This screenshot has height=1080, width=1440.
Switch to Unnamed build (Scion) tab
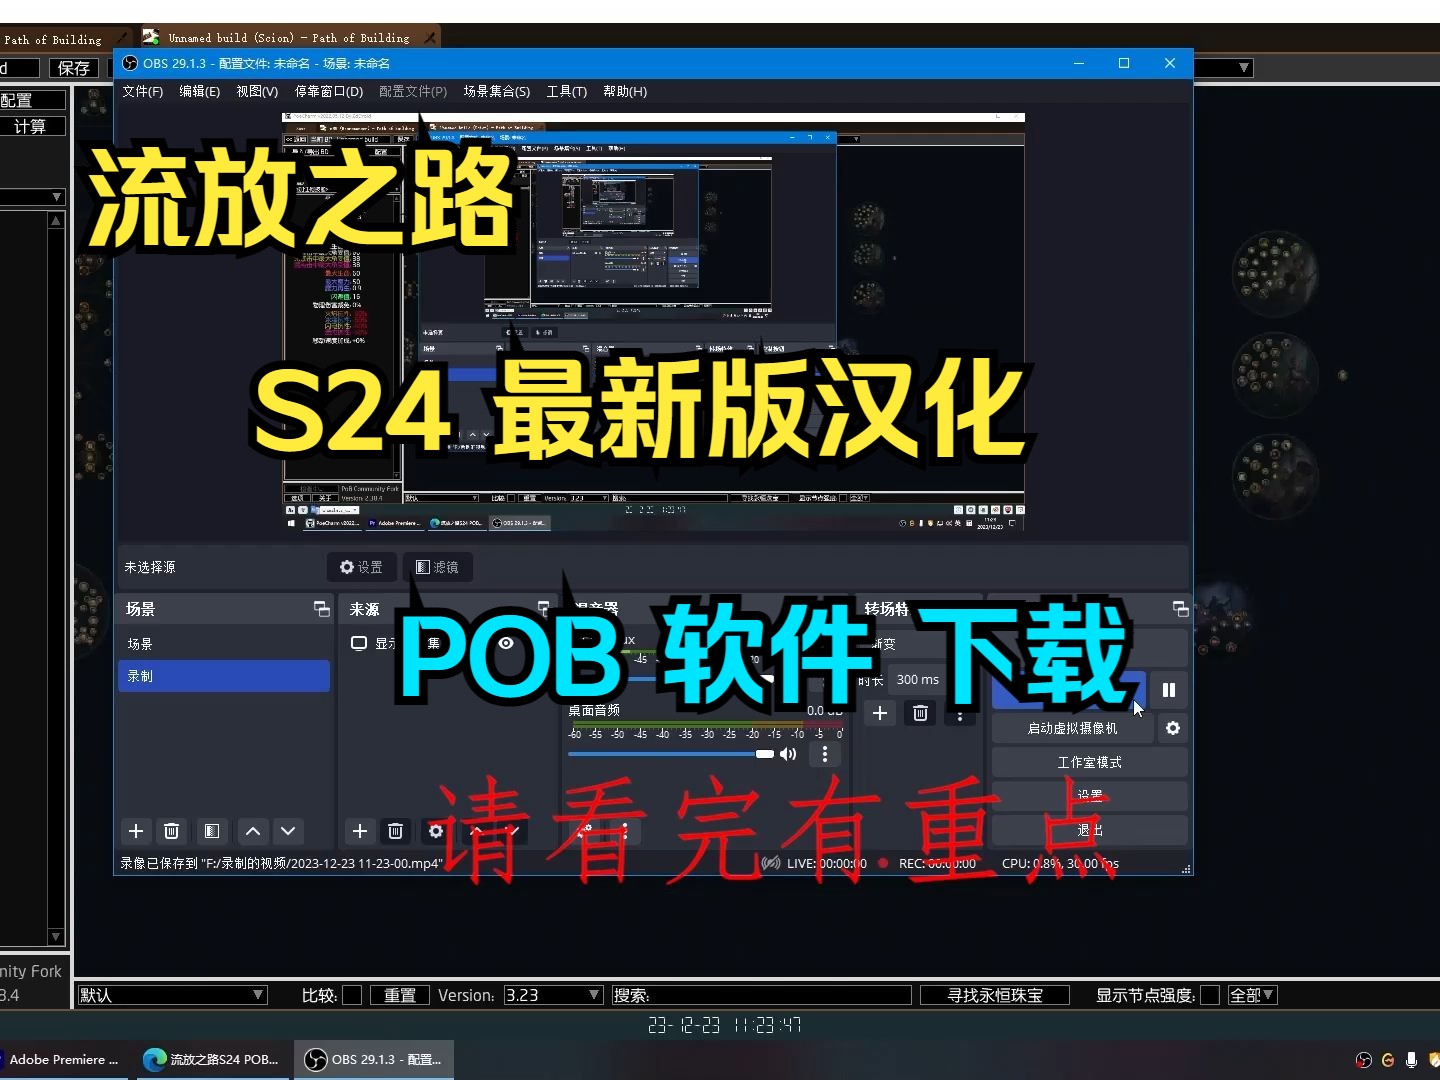click(289, 38)
